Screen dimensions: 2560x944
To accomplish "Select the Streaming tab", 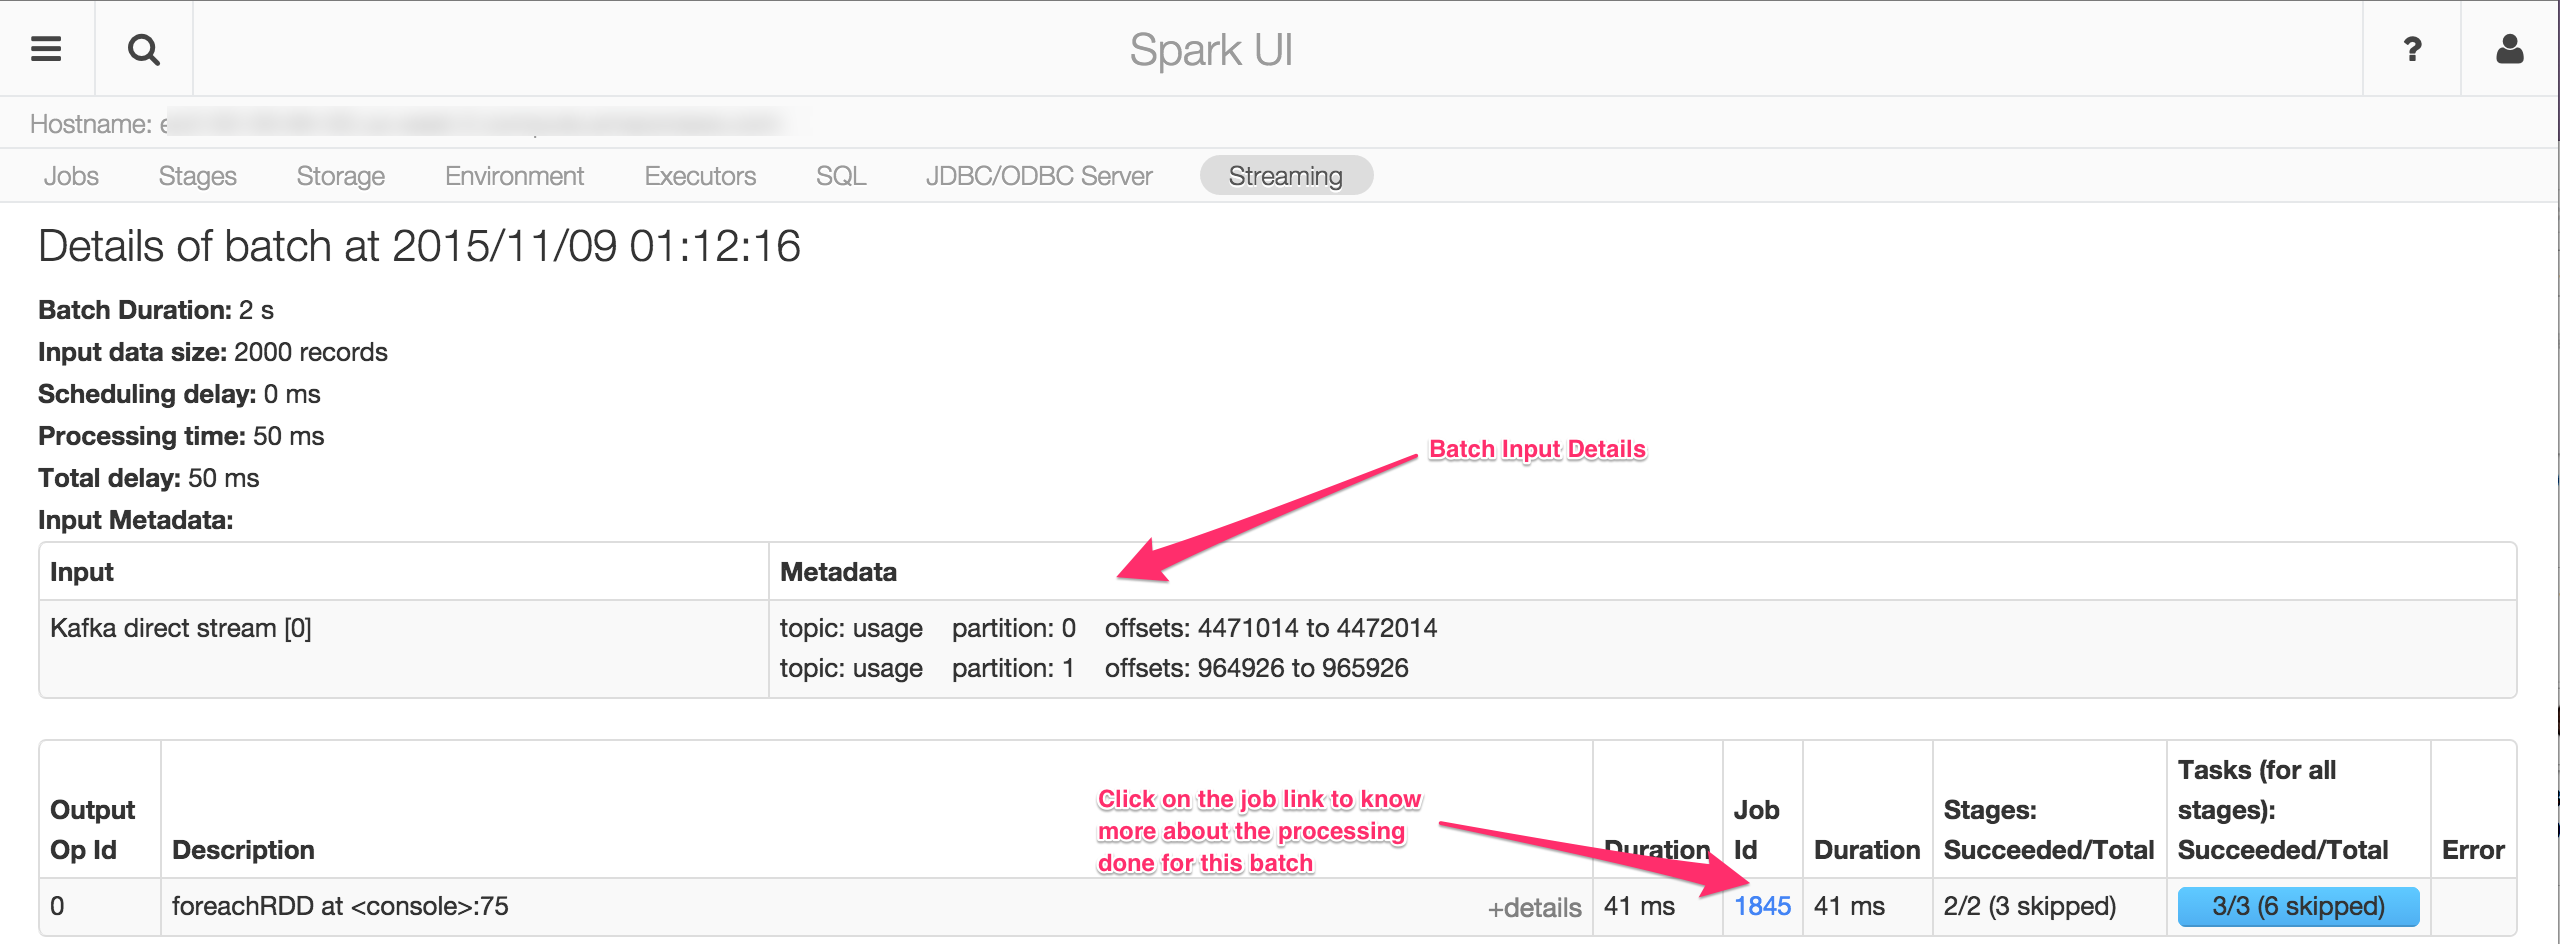I will (1285, 176).
